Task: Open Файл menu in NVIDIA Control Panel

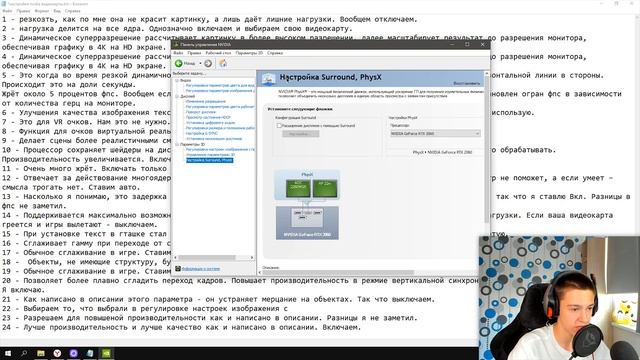Action: coord(178,53)
